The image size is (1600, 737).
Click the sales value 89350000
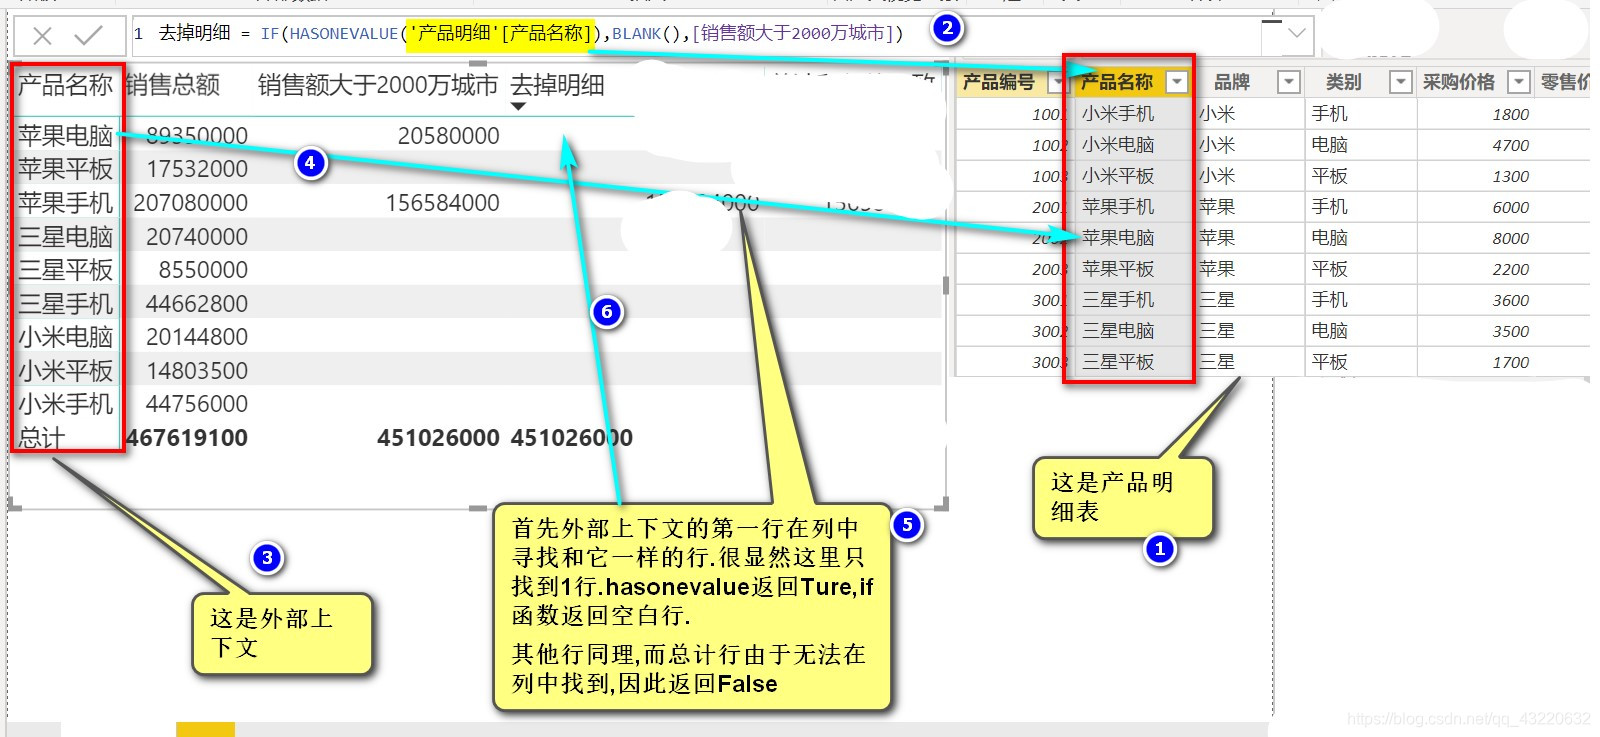197,136
